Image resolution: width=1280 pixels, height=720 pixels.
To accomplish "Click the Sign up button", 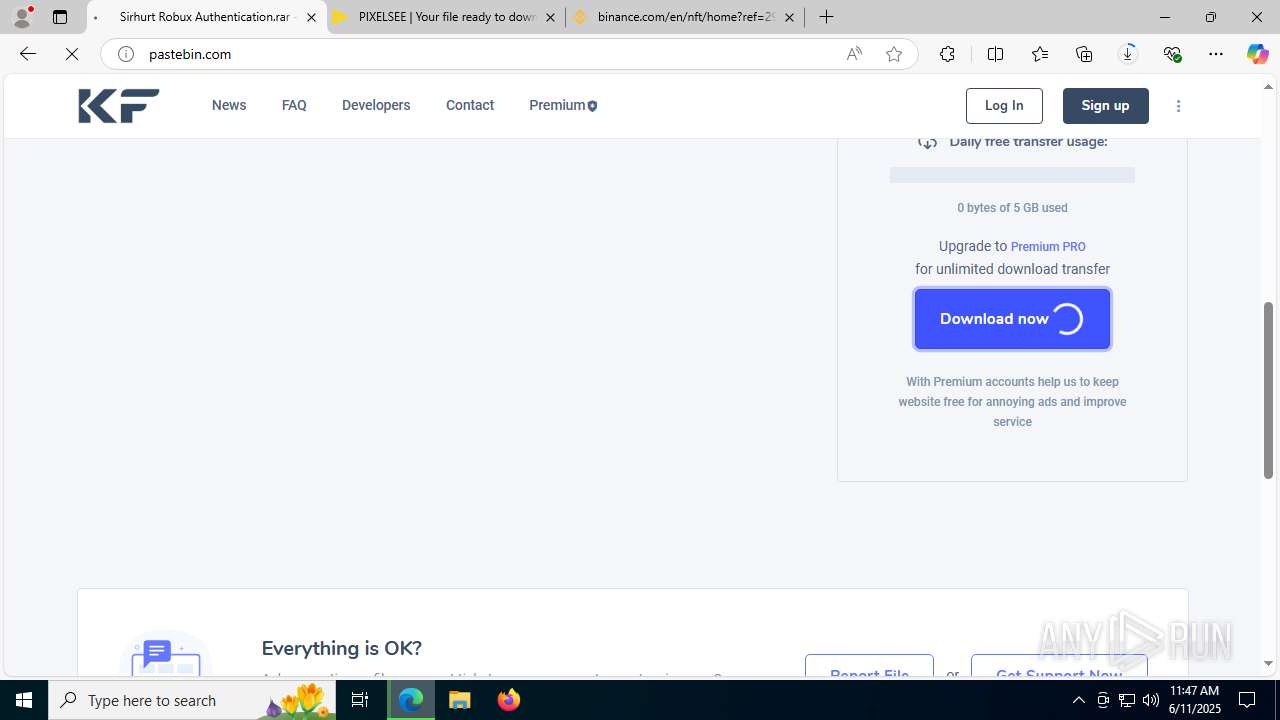I will (1105, 106).
